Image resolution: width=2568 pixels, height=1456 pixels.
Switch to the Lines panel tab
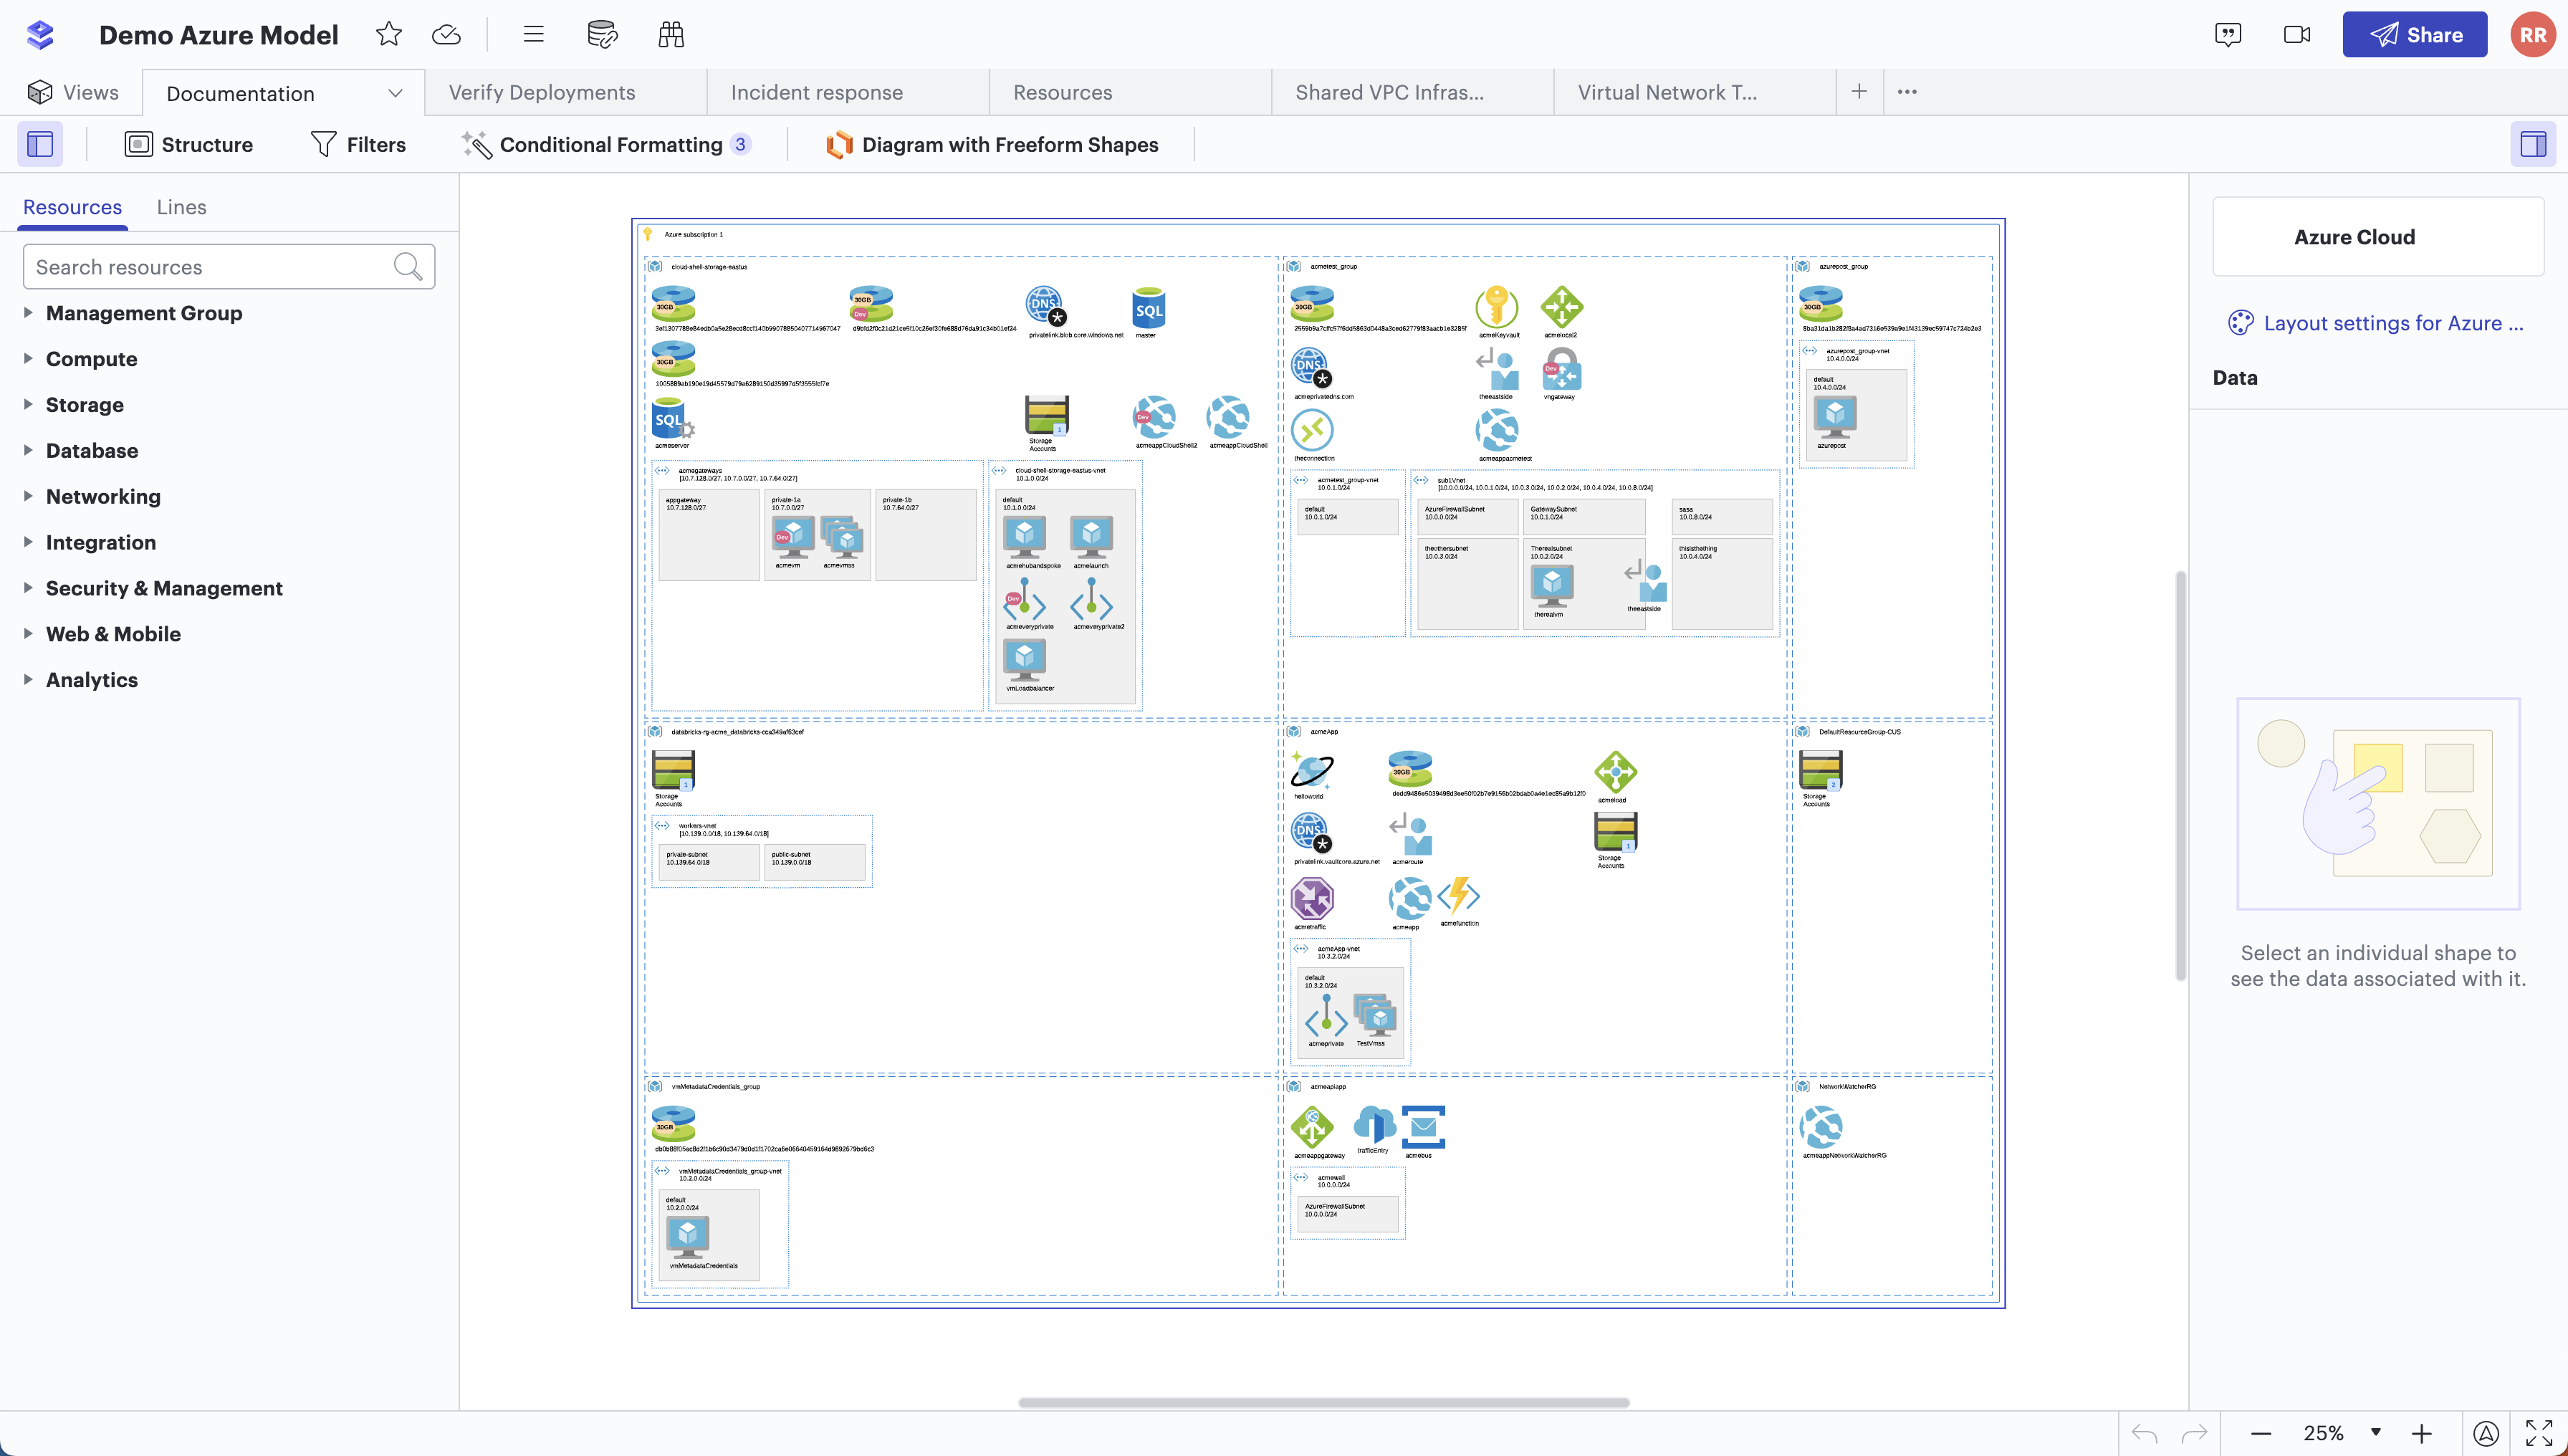[182, 207]
